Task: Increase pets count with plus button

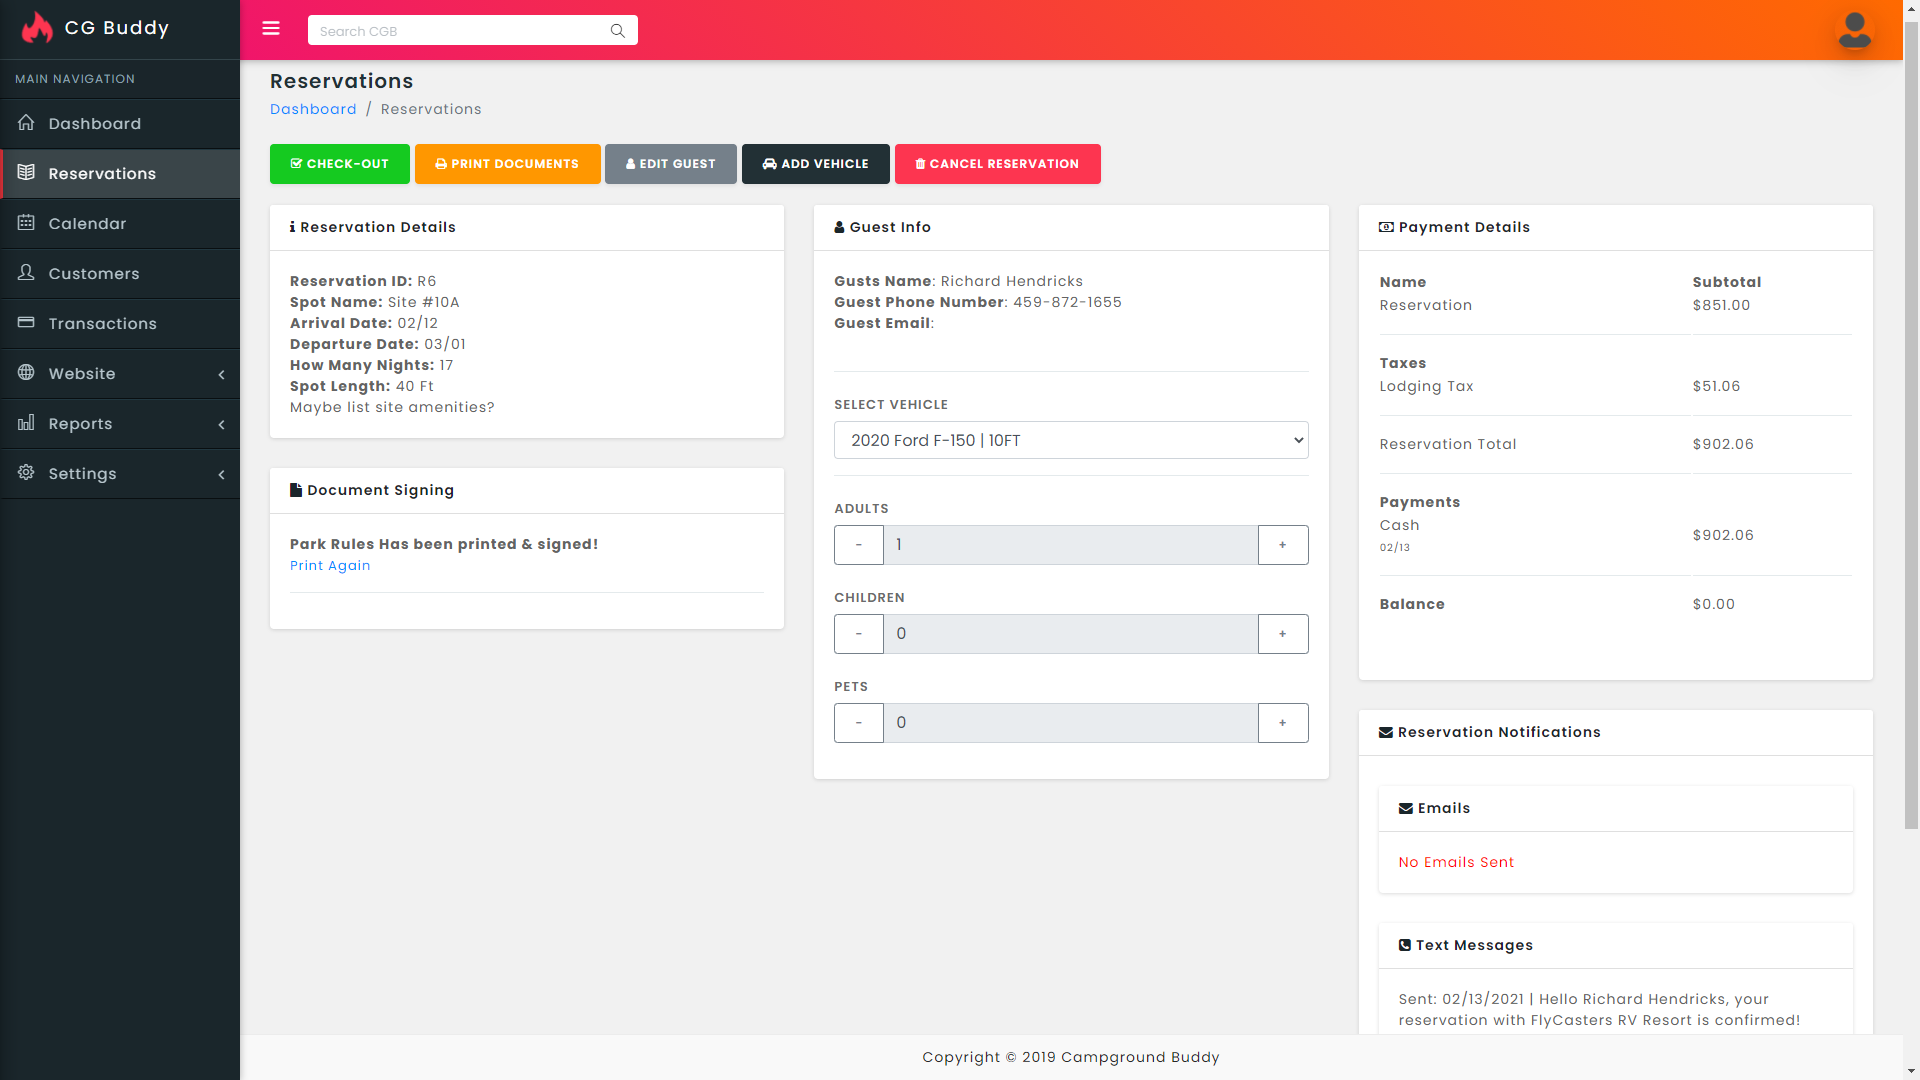Action: (x=1282, y=723)
